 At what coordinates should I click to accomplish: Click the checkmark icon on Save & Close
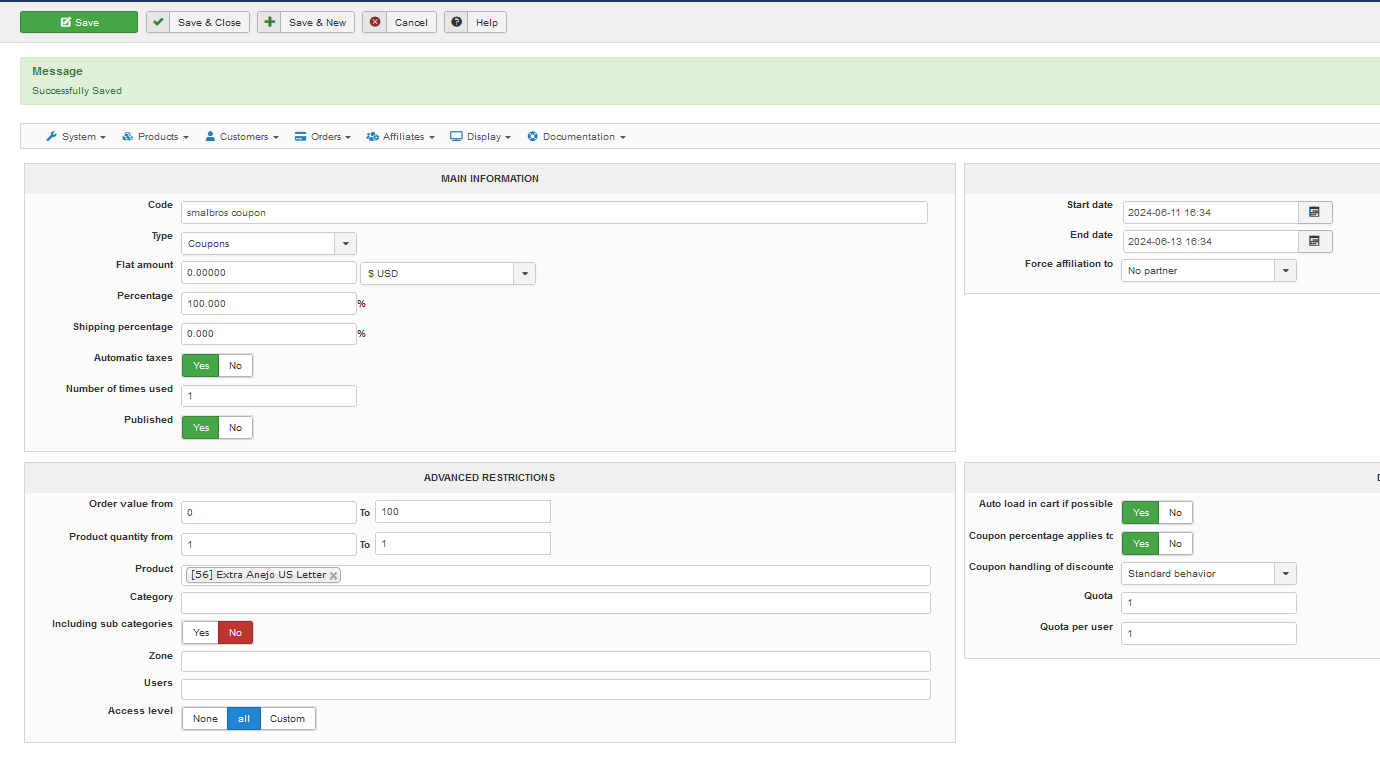(159, 22)
